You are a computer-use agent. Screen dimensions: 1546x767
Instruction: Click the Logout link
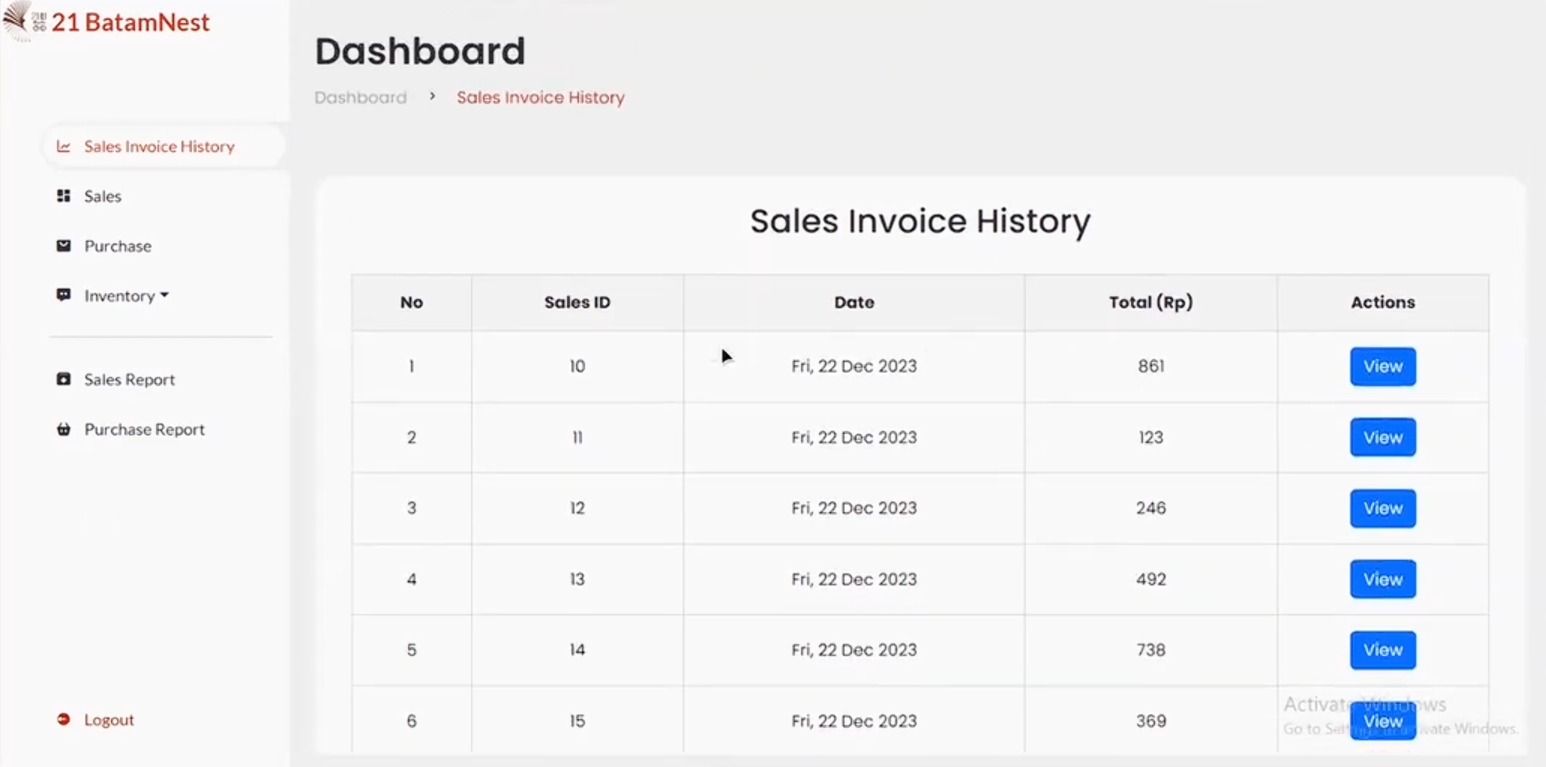tap(108, 720)
